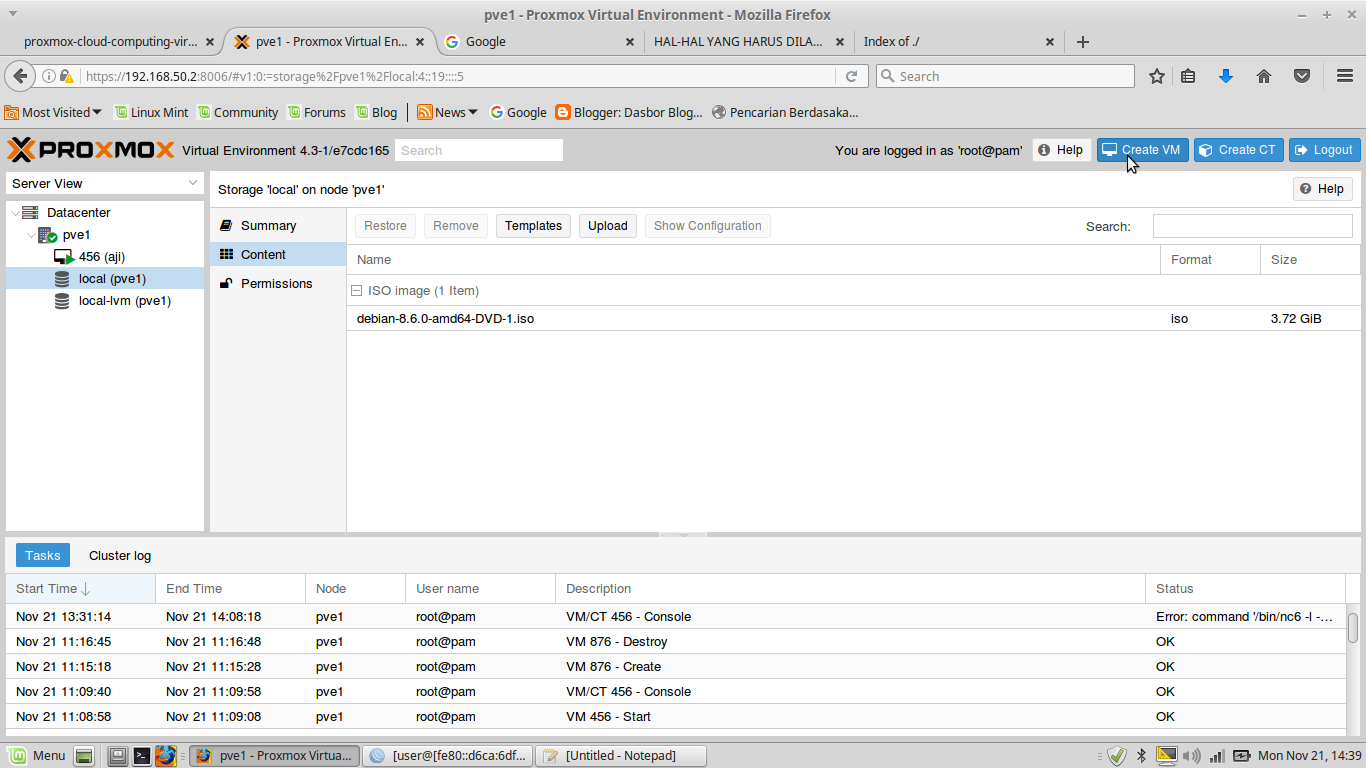Bookmark this page with the star icon
This screenshot has height=768, width=1366.
coord(1157,76)
